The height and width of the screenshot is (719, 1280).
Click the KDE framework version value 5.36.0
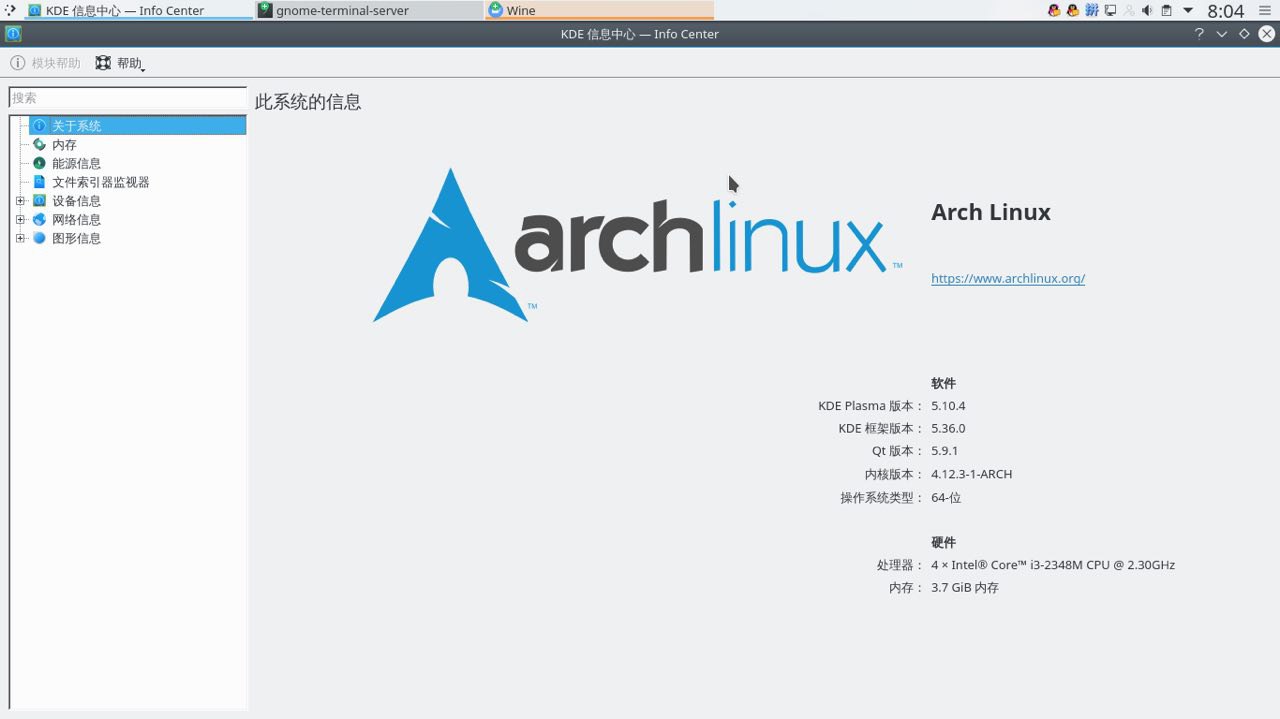coord(948,428)
